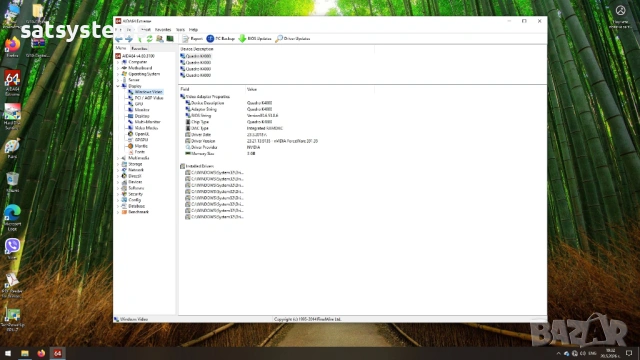
Task: Go back with the blue left arrow
Action: pos(119,39)
